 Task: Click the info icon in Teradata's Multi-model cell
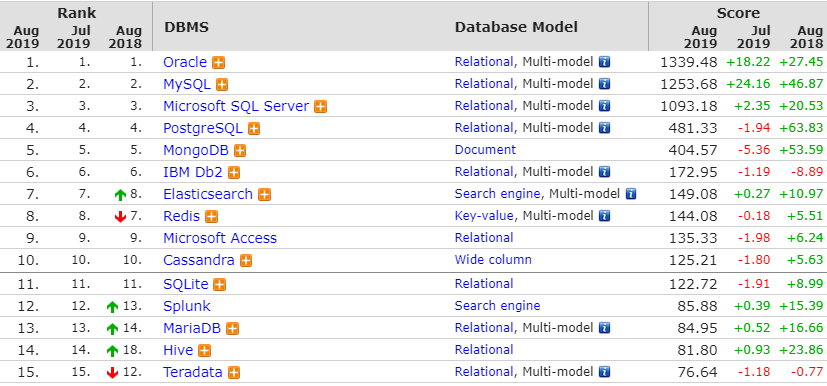(x=604, y=372)
